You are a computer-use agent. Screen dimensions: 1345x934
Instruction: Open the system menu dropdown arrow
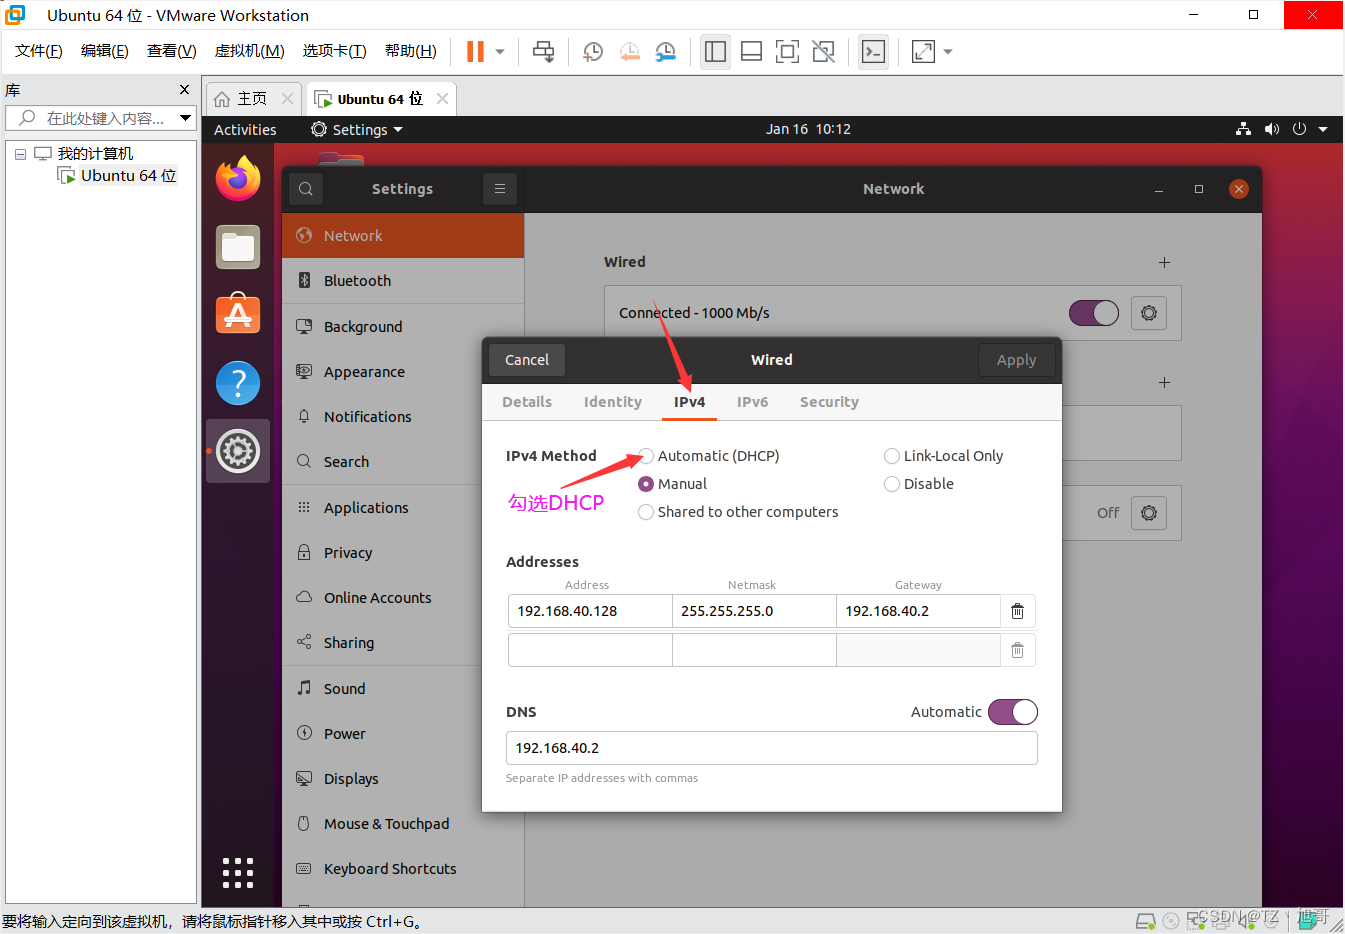click(x=1323, y=129)
